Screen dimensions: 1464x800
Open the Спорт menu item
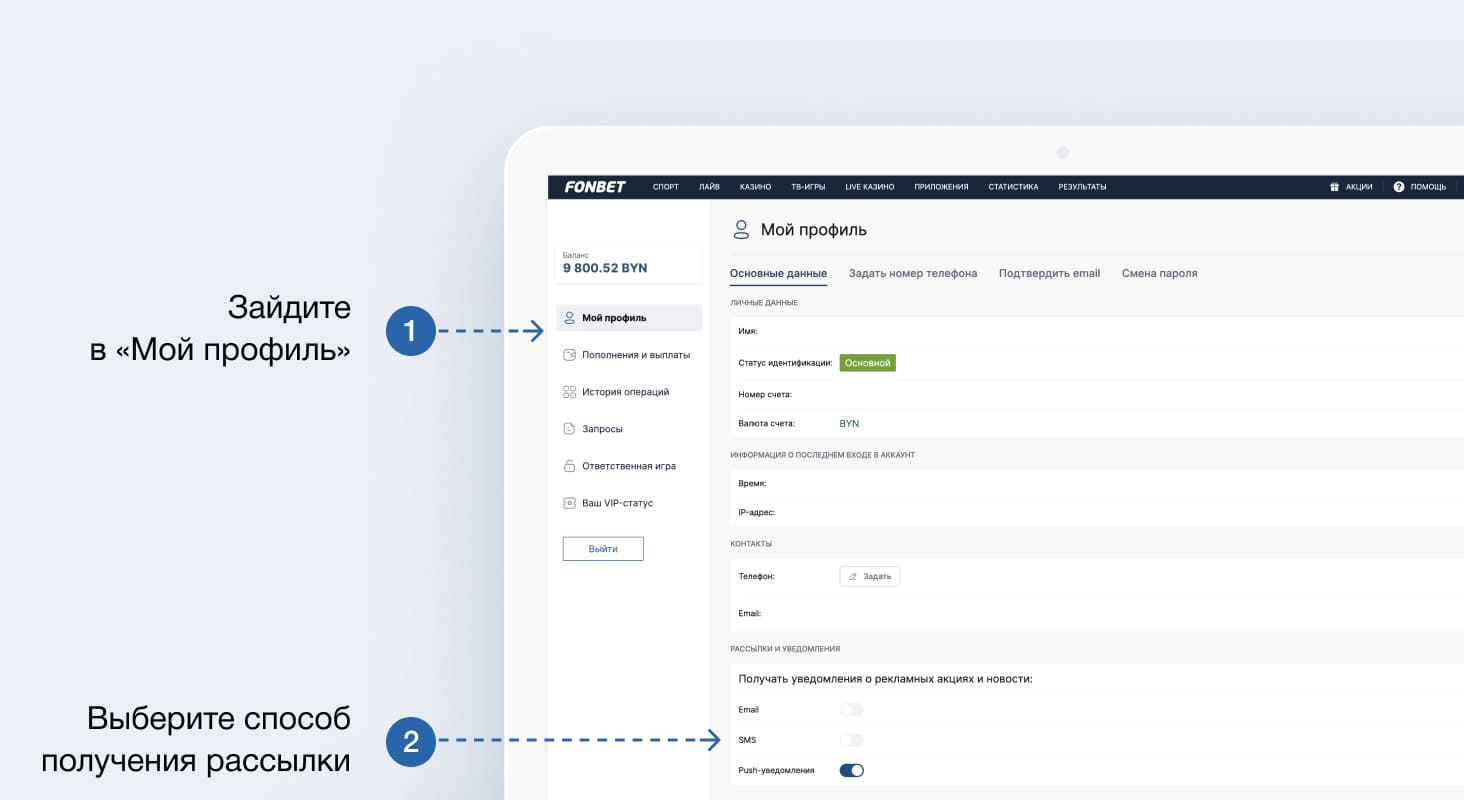coord(665,187)
